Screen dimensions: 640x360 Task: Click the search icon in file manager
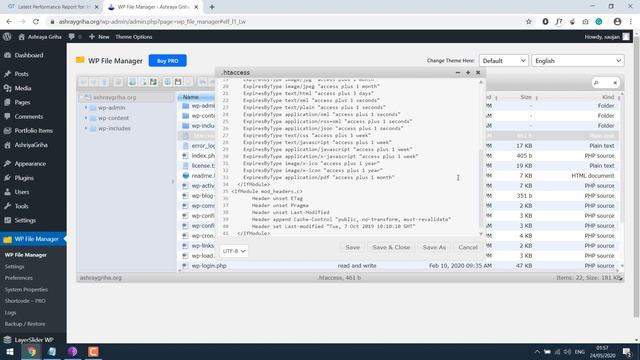pyautogui.click(x=596, y=83)
